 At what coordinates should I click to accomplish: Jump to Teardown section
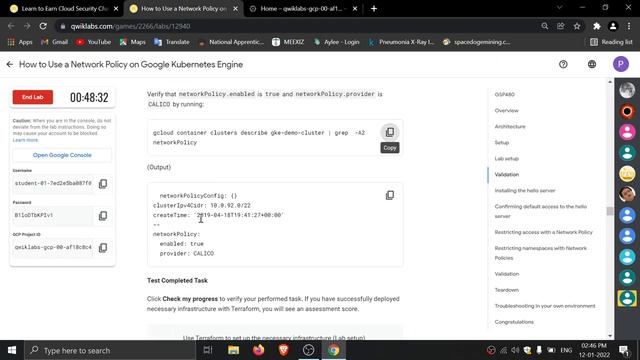point(507,290)
